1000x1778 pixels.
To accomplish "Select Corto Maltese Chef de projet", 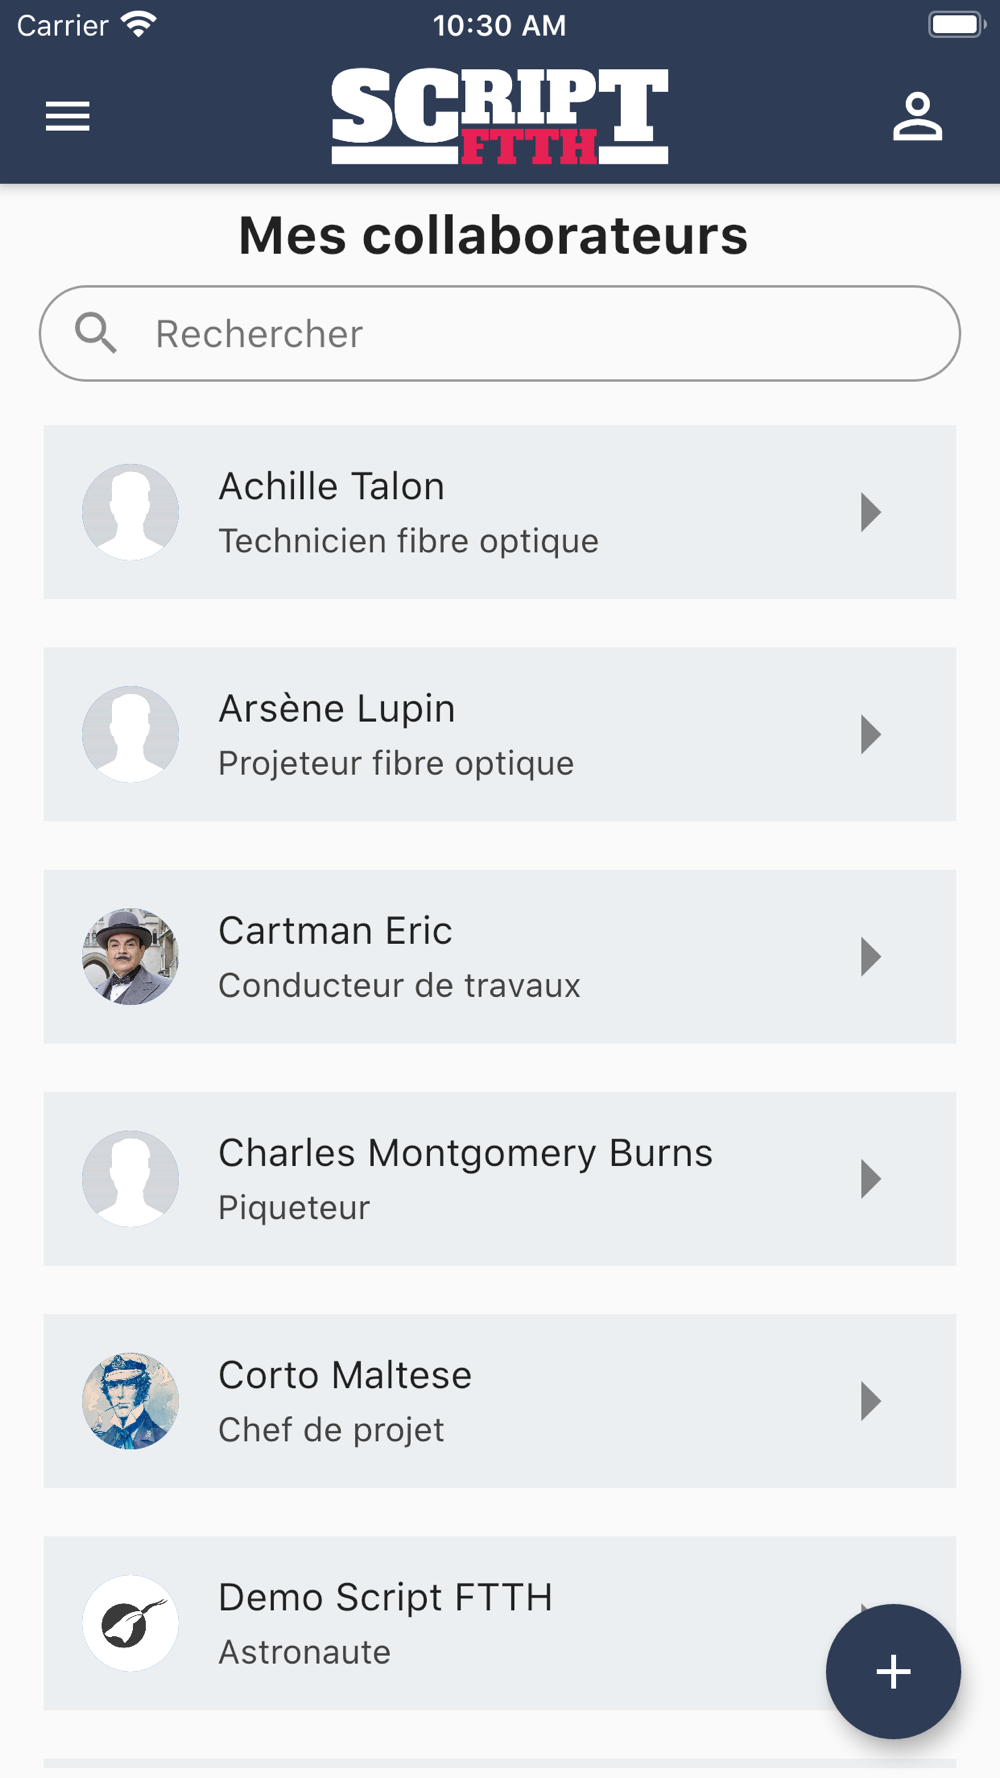I will [331, 1429].
